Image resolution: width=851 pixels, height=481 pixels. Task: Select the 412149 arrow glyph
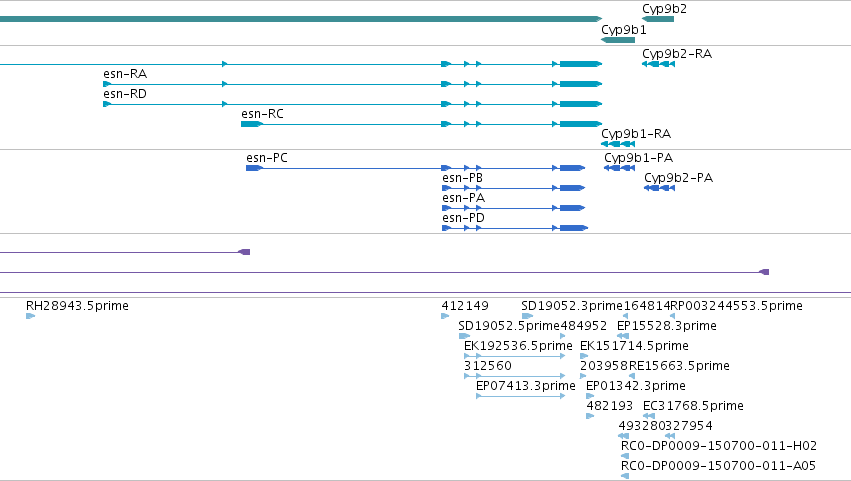(446, 316)
